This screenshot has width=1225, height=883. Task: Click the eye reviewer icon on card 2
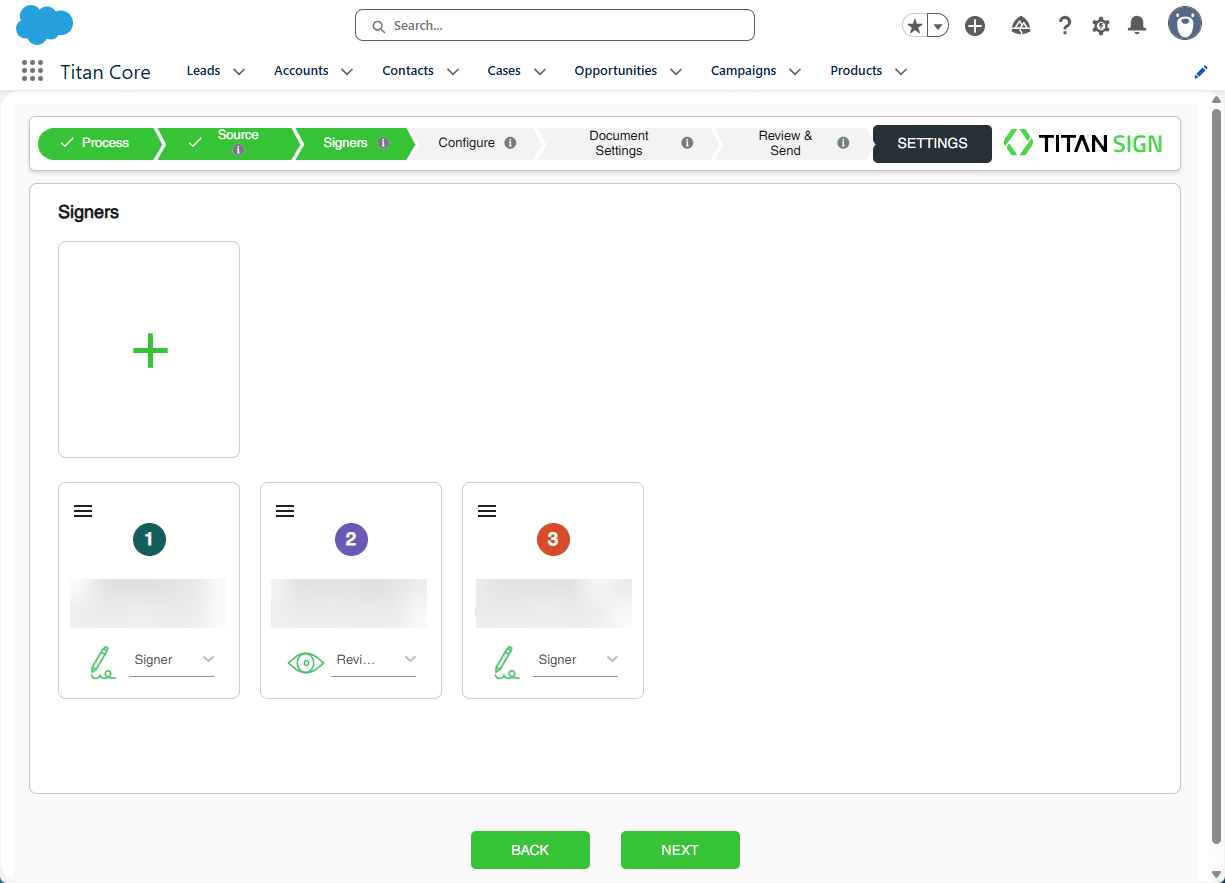[306, 662]
